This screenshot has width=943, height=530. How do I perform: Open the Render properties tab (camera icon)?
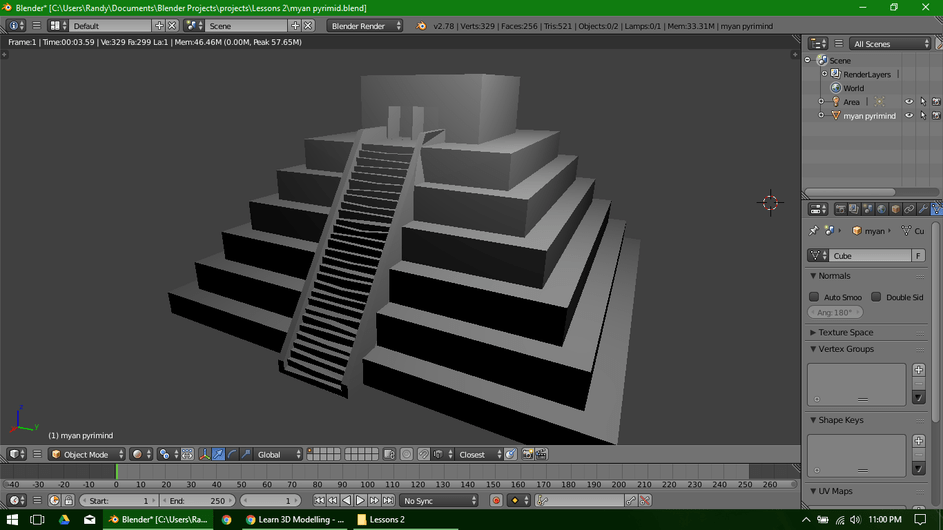click(x=840, y=209)
